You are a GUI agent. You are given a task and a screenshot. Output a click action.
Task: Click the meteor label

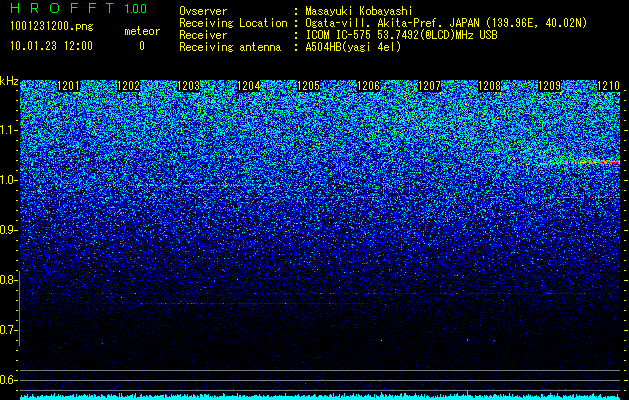point(142,31)
